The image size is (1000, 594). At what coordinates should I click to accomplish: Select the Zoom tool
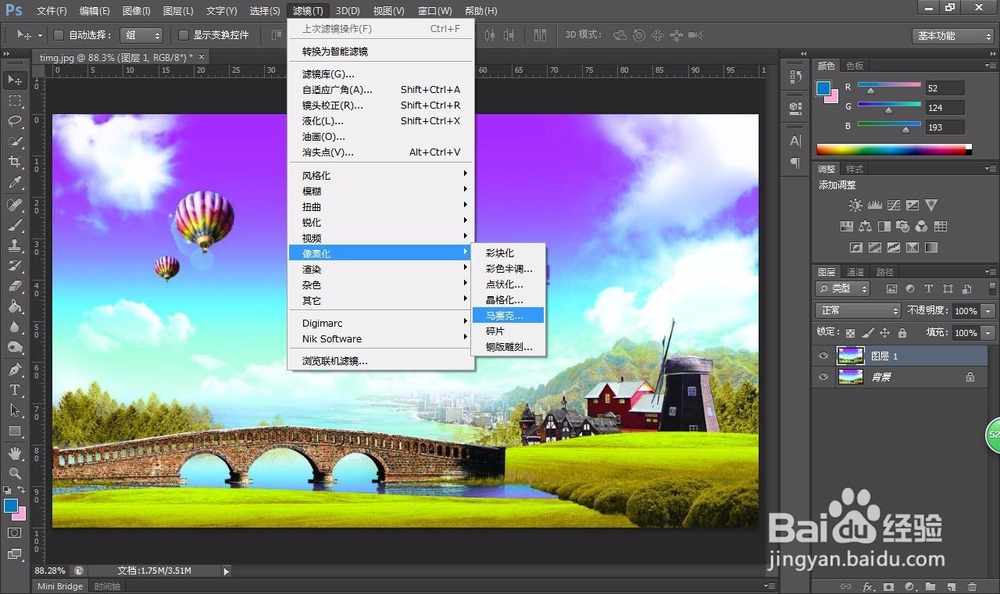(14, 473)
